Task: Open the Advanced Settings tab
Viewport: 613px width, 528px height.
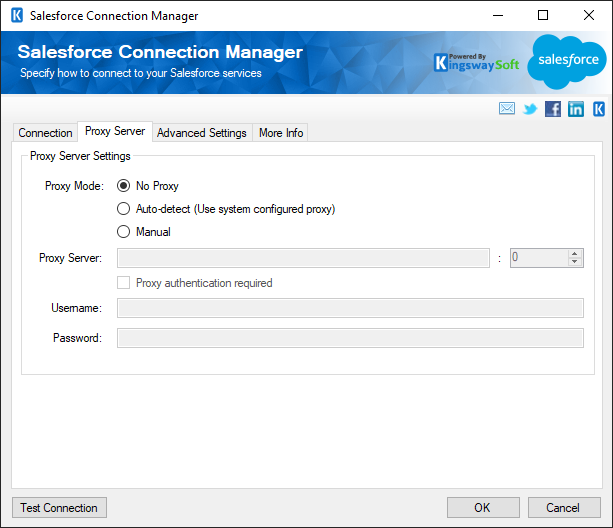Action: [202, 133]
